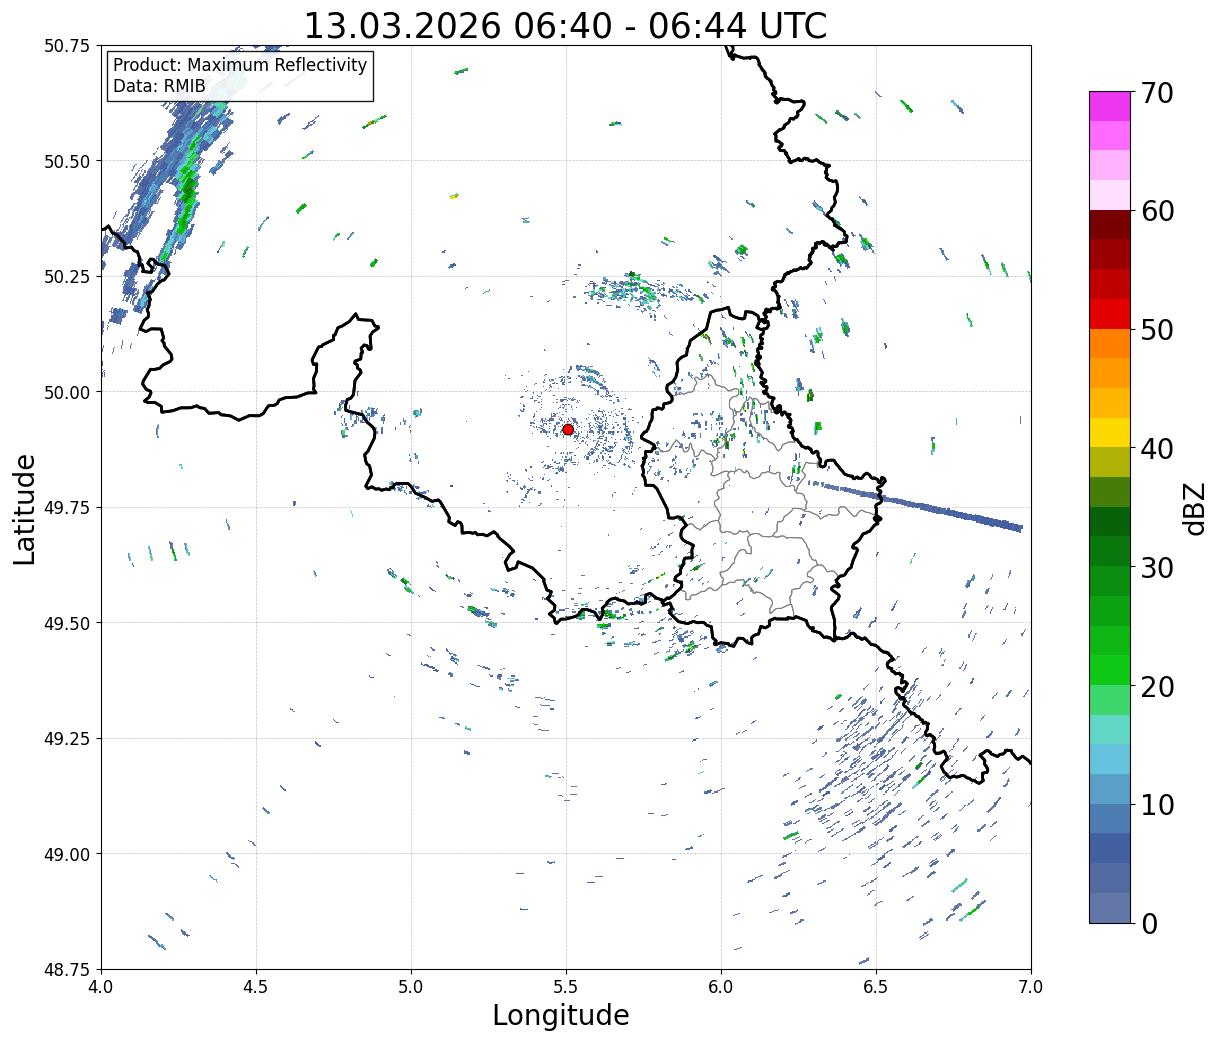Click the 6.0 longitude tick label

pos(721,987)
